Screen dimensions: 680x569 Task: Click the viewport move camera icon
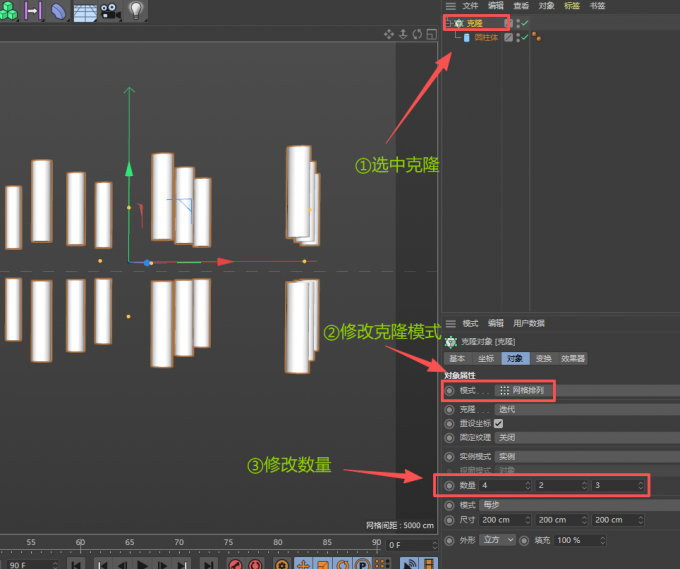point(389,34)
